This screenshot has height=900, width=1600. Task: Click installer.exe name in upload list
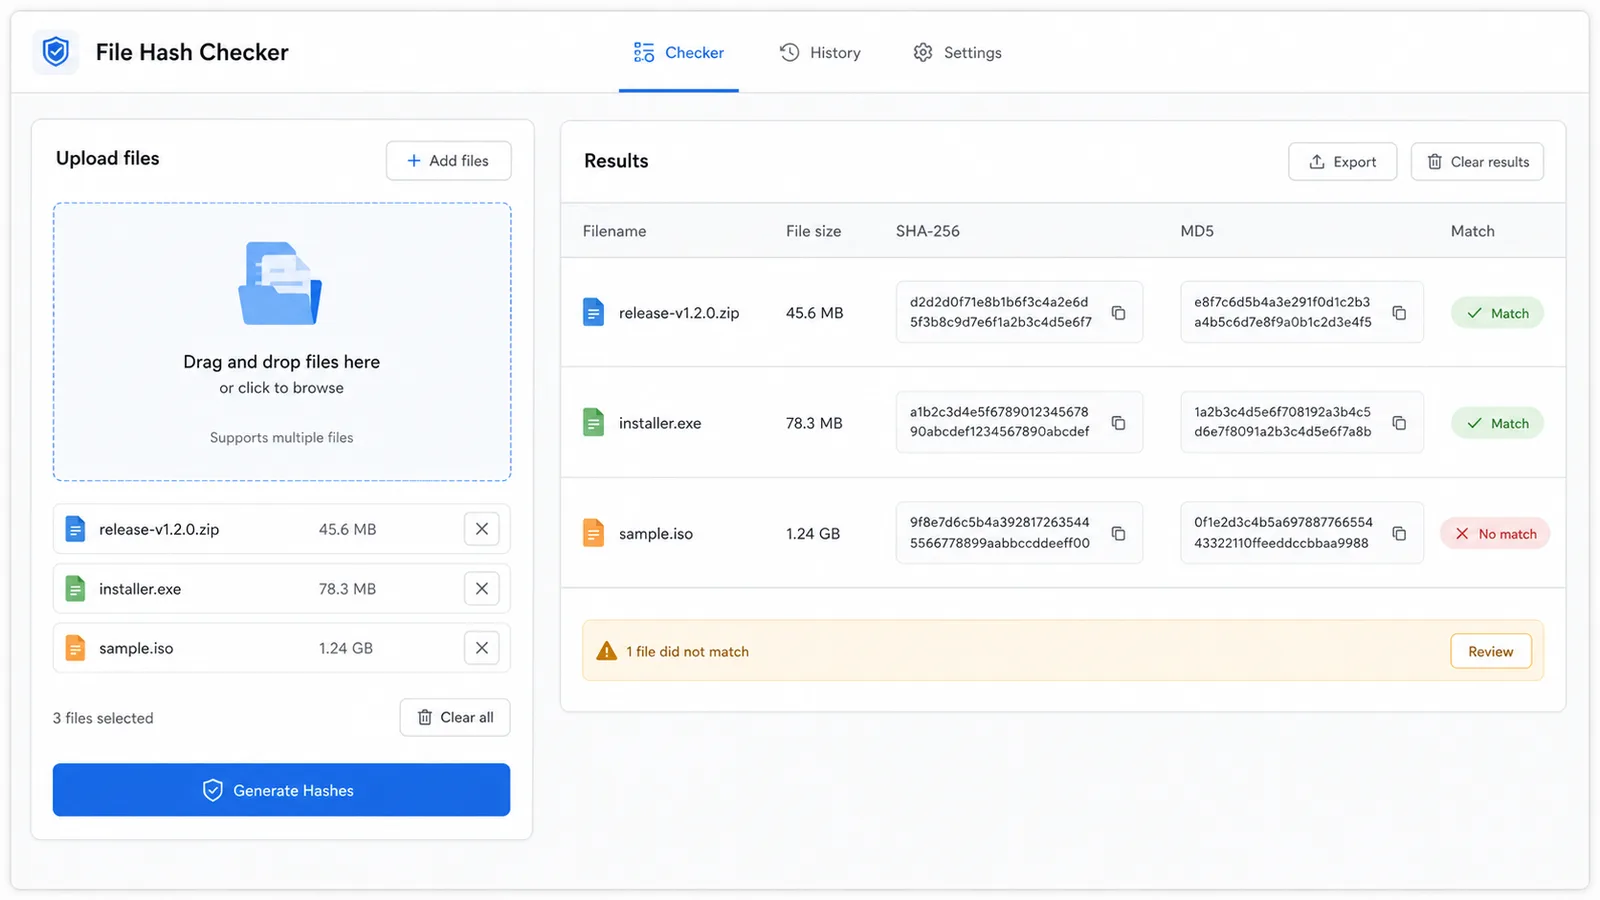(140, 589)
